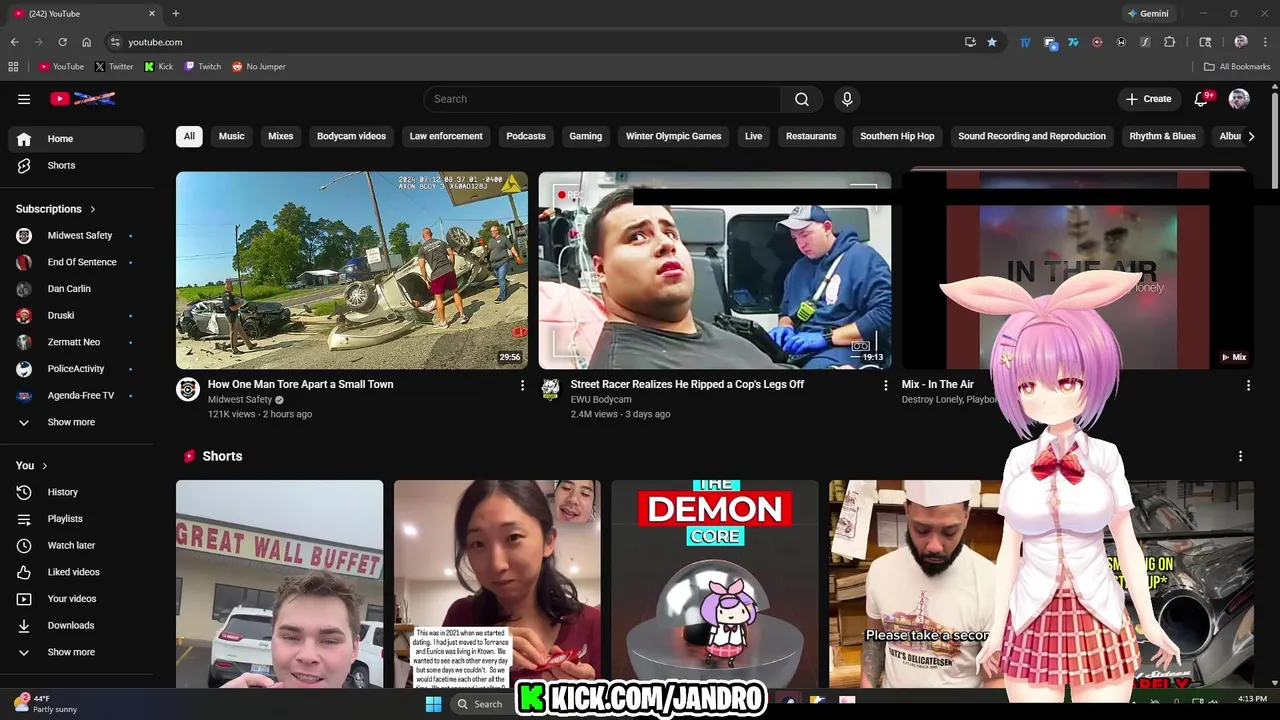Open Shorts section options menu
1280x720 pixels.
tap(1241, 456)
